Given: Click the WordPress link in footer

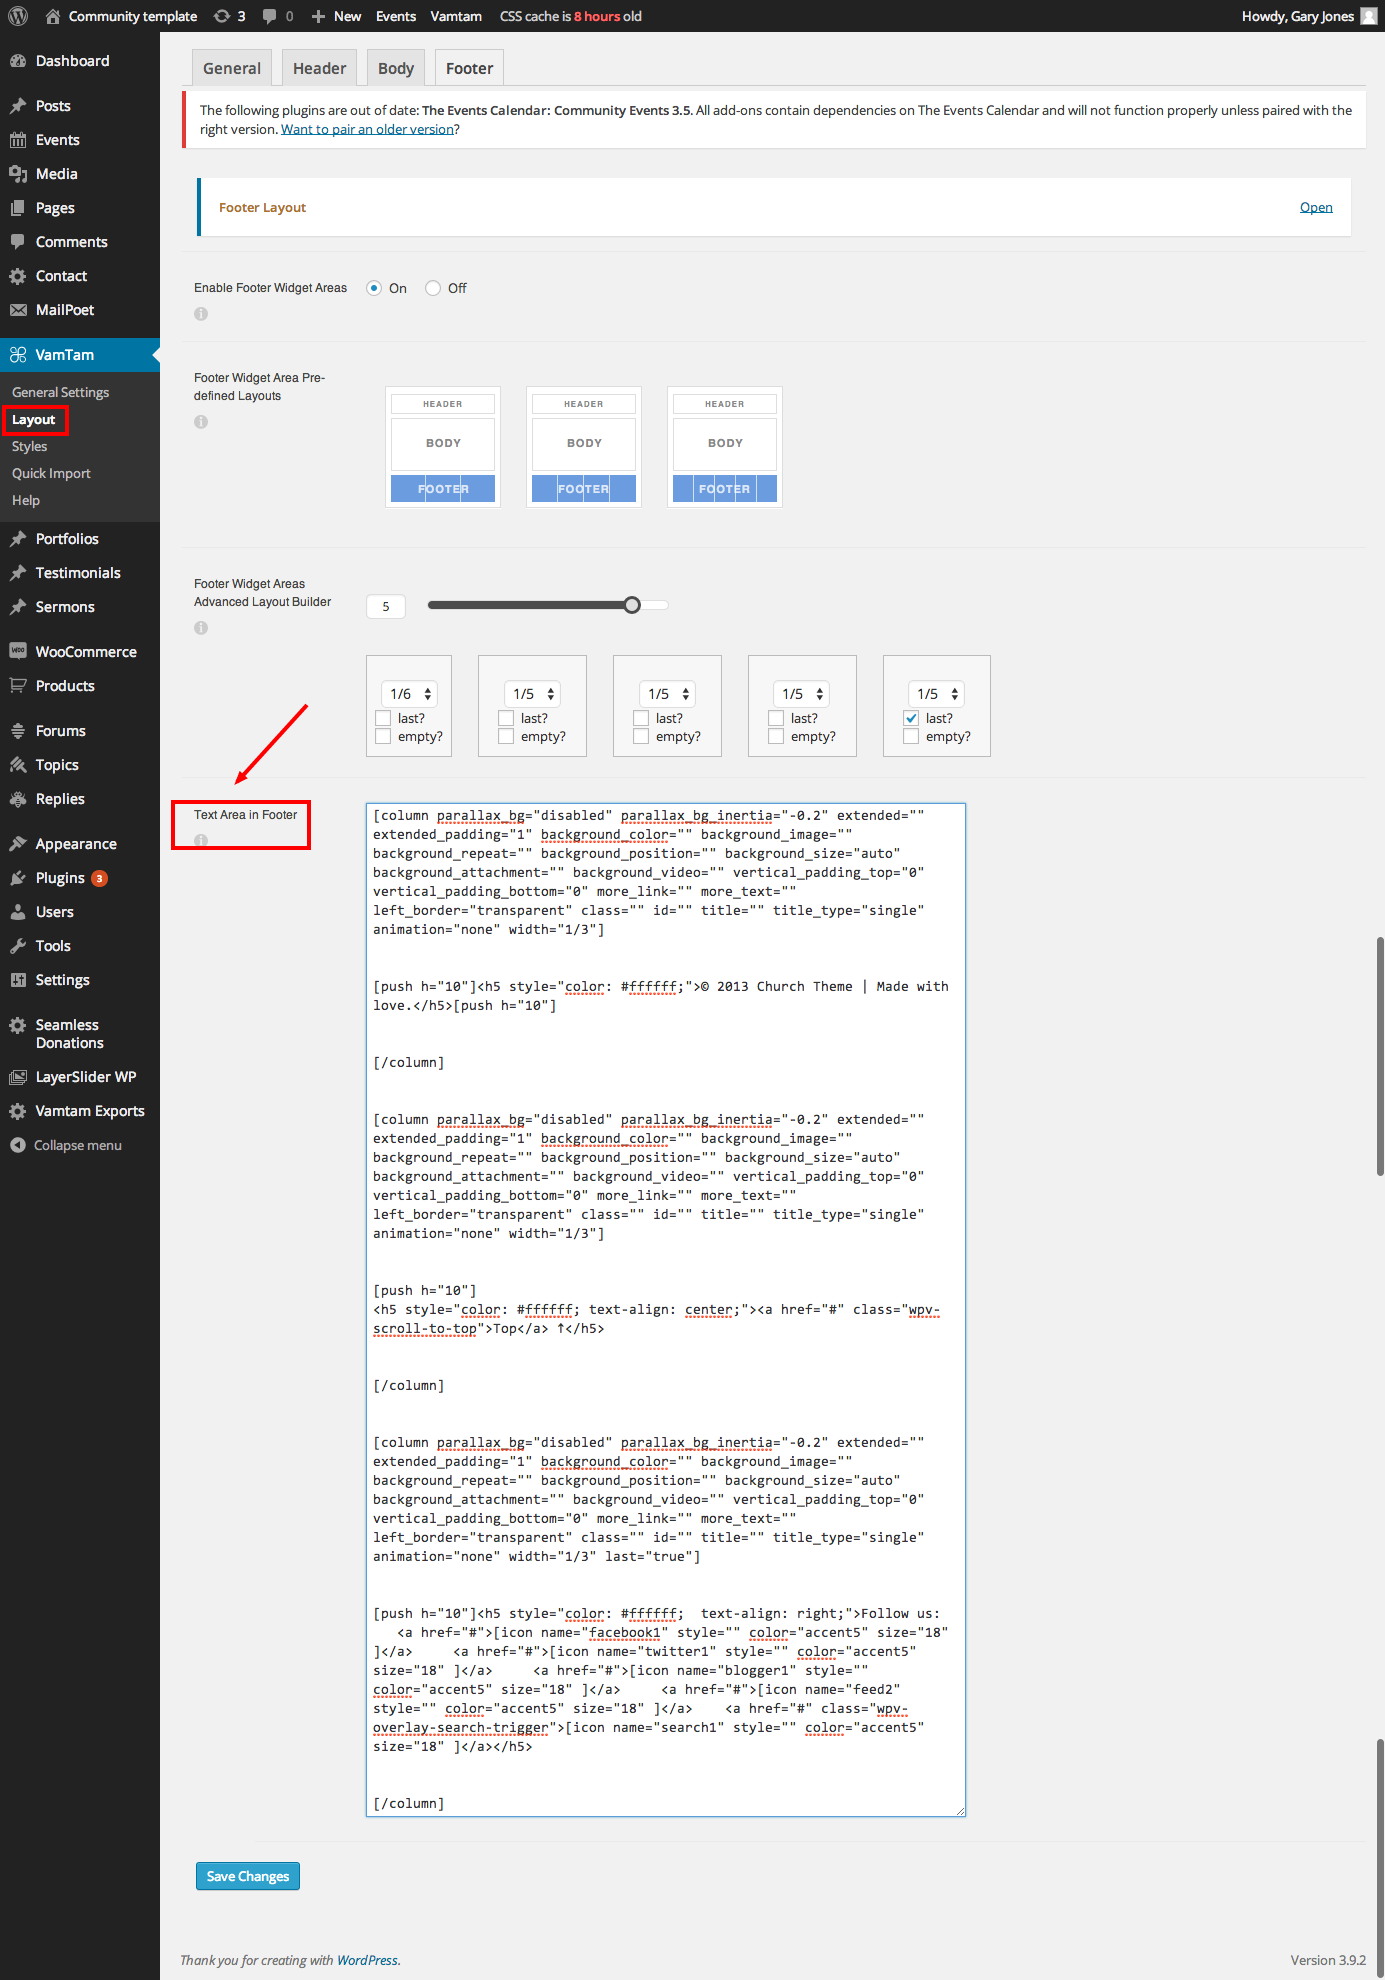Looking at the screenshot, I should (x=367, y=1960).
